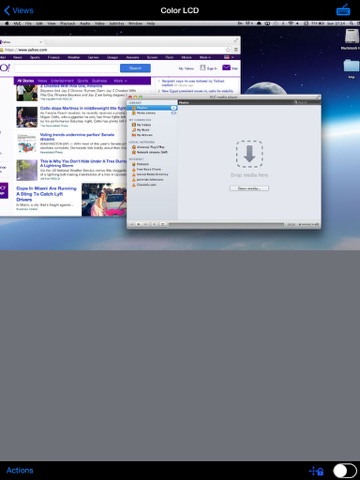
Task: Go back to Views
Action: click(19, 10)
